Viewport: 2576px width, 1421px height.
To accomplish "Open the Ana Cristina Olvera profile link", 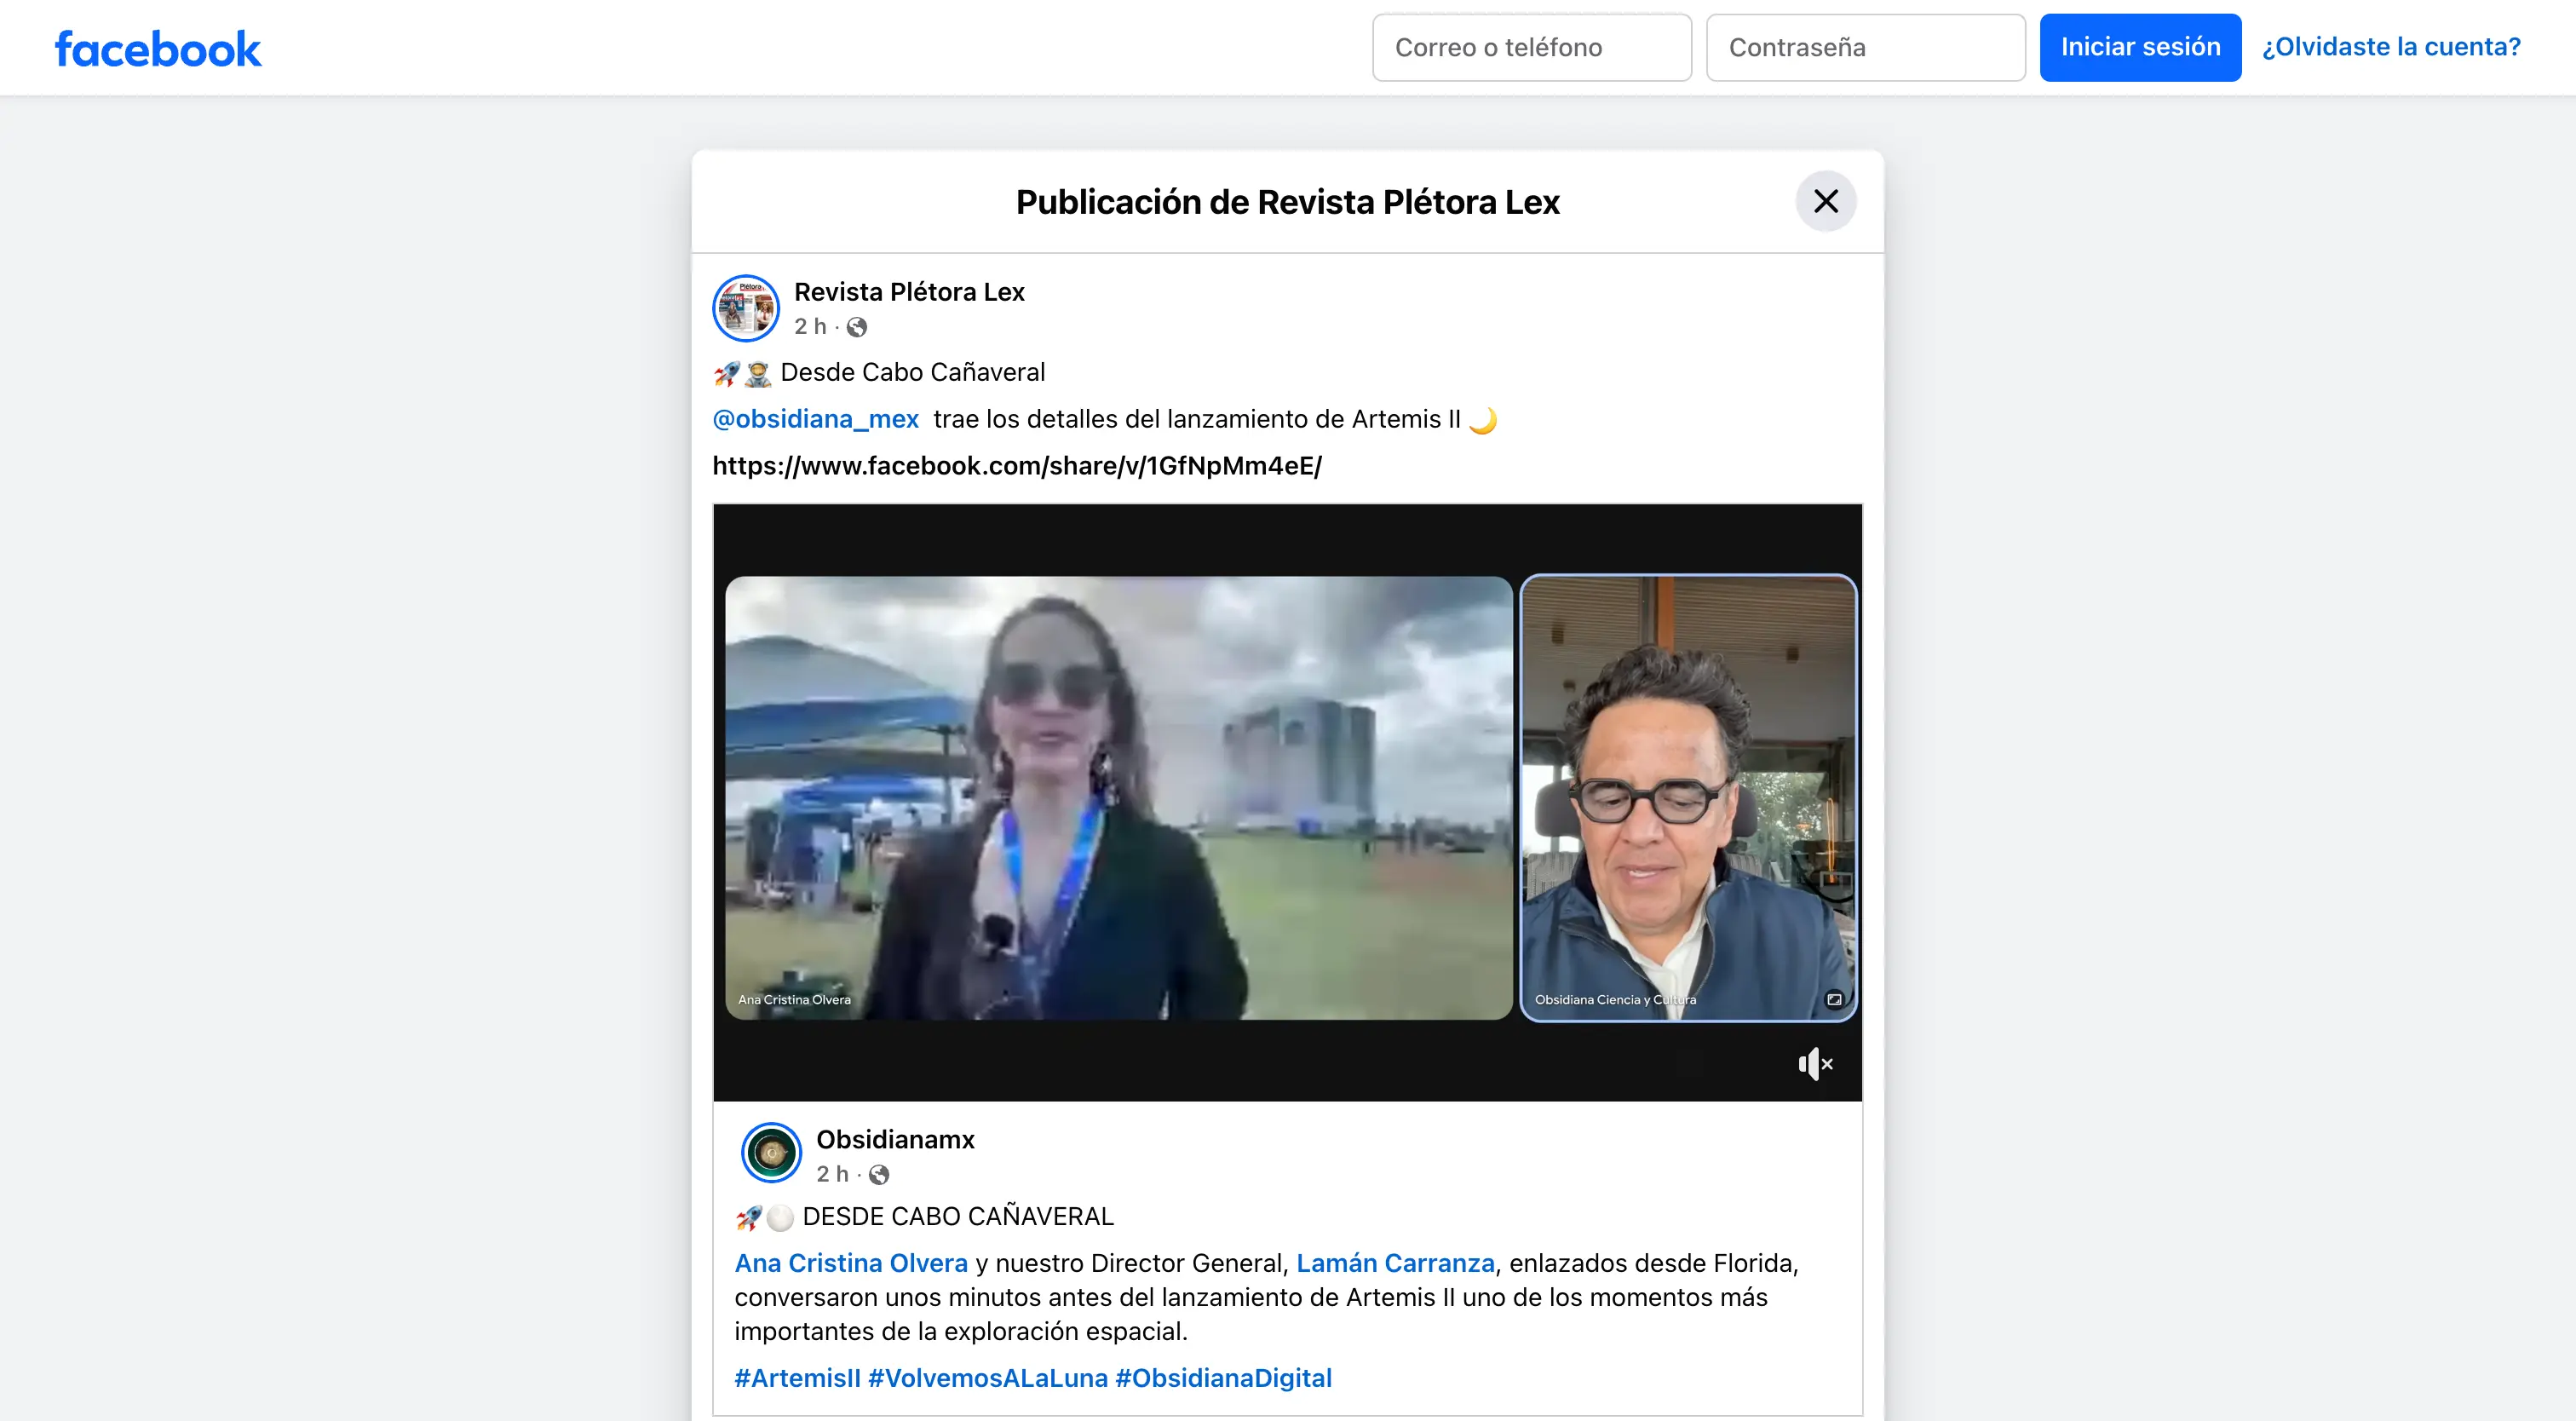I will 851,1263.
